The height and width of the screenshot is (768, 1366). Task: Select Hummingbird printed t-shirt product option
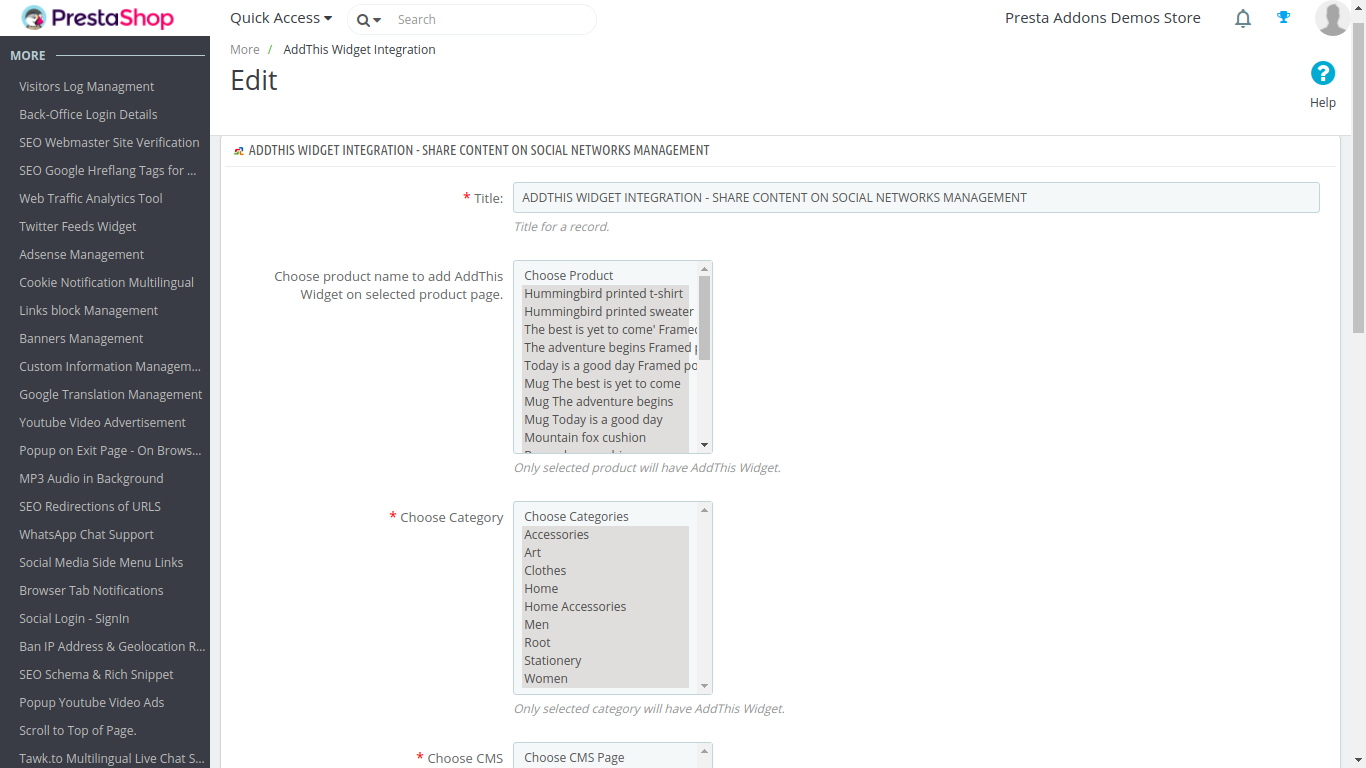pyautogui.click(x=605, y=293)
